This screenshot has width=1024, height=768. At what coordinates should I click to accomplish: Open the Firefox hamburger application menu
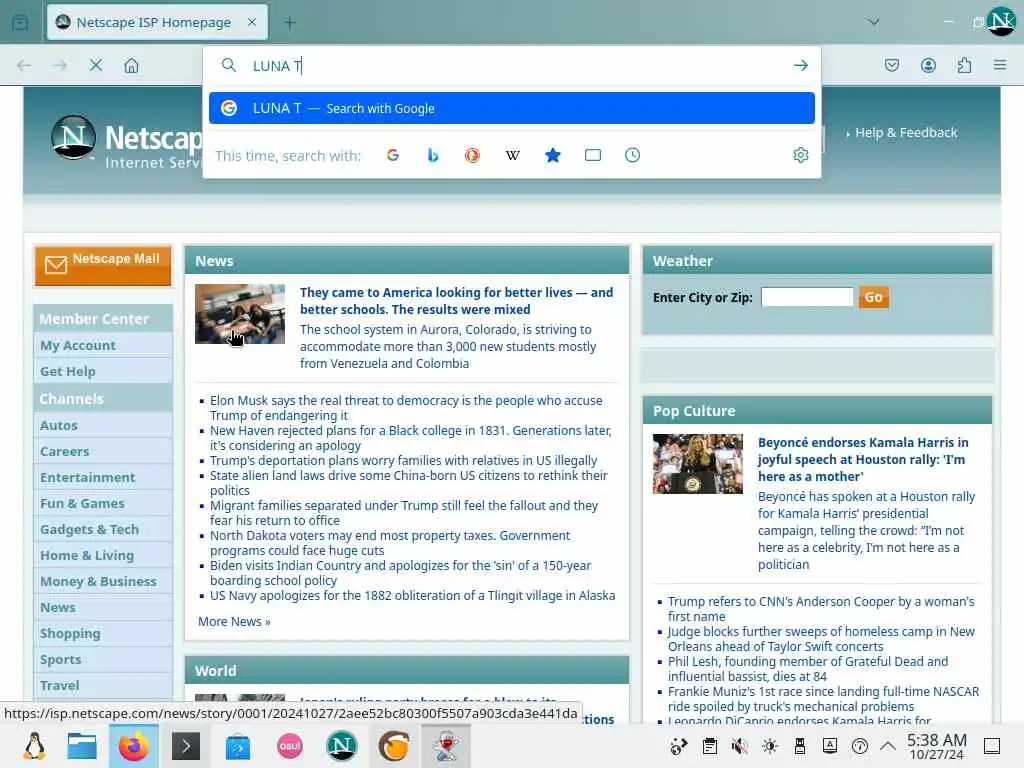click(1000, 65)
